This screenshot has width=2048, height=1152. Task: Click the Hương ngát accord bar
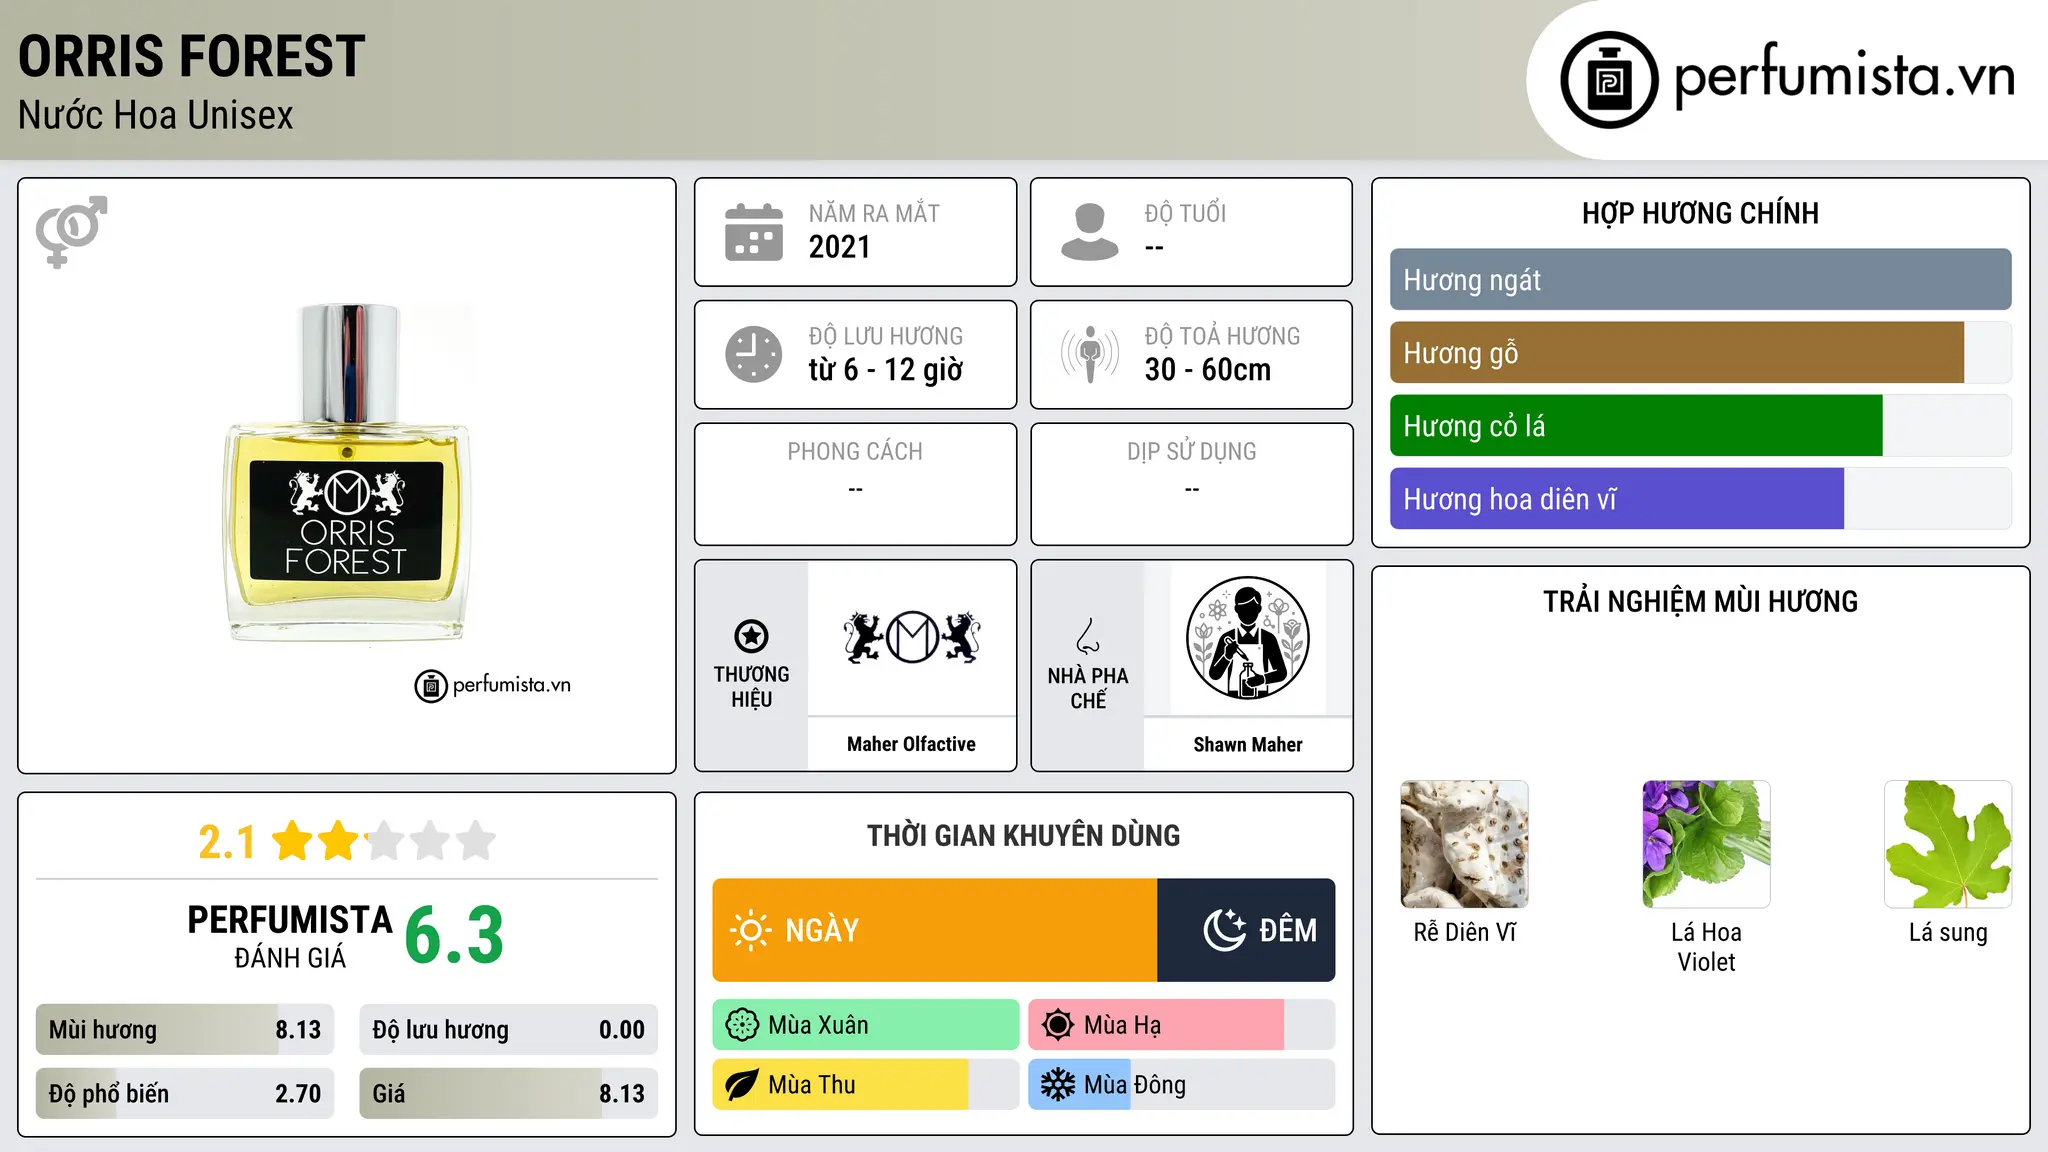[1700, 280]
